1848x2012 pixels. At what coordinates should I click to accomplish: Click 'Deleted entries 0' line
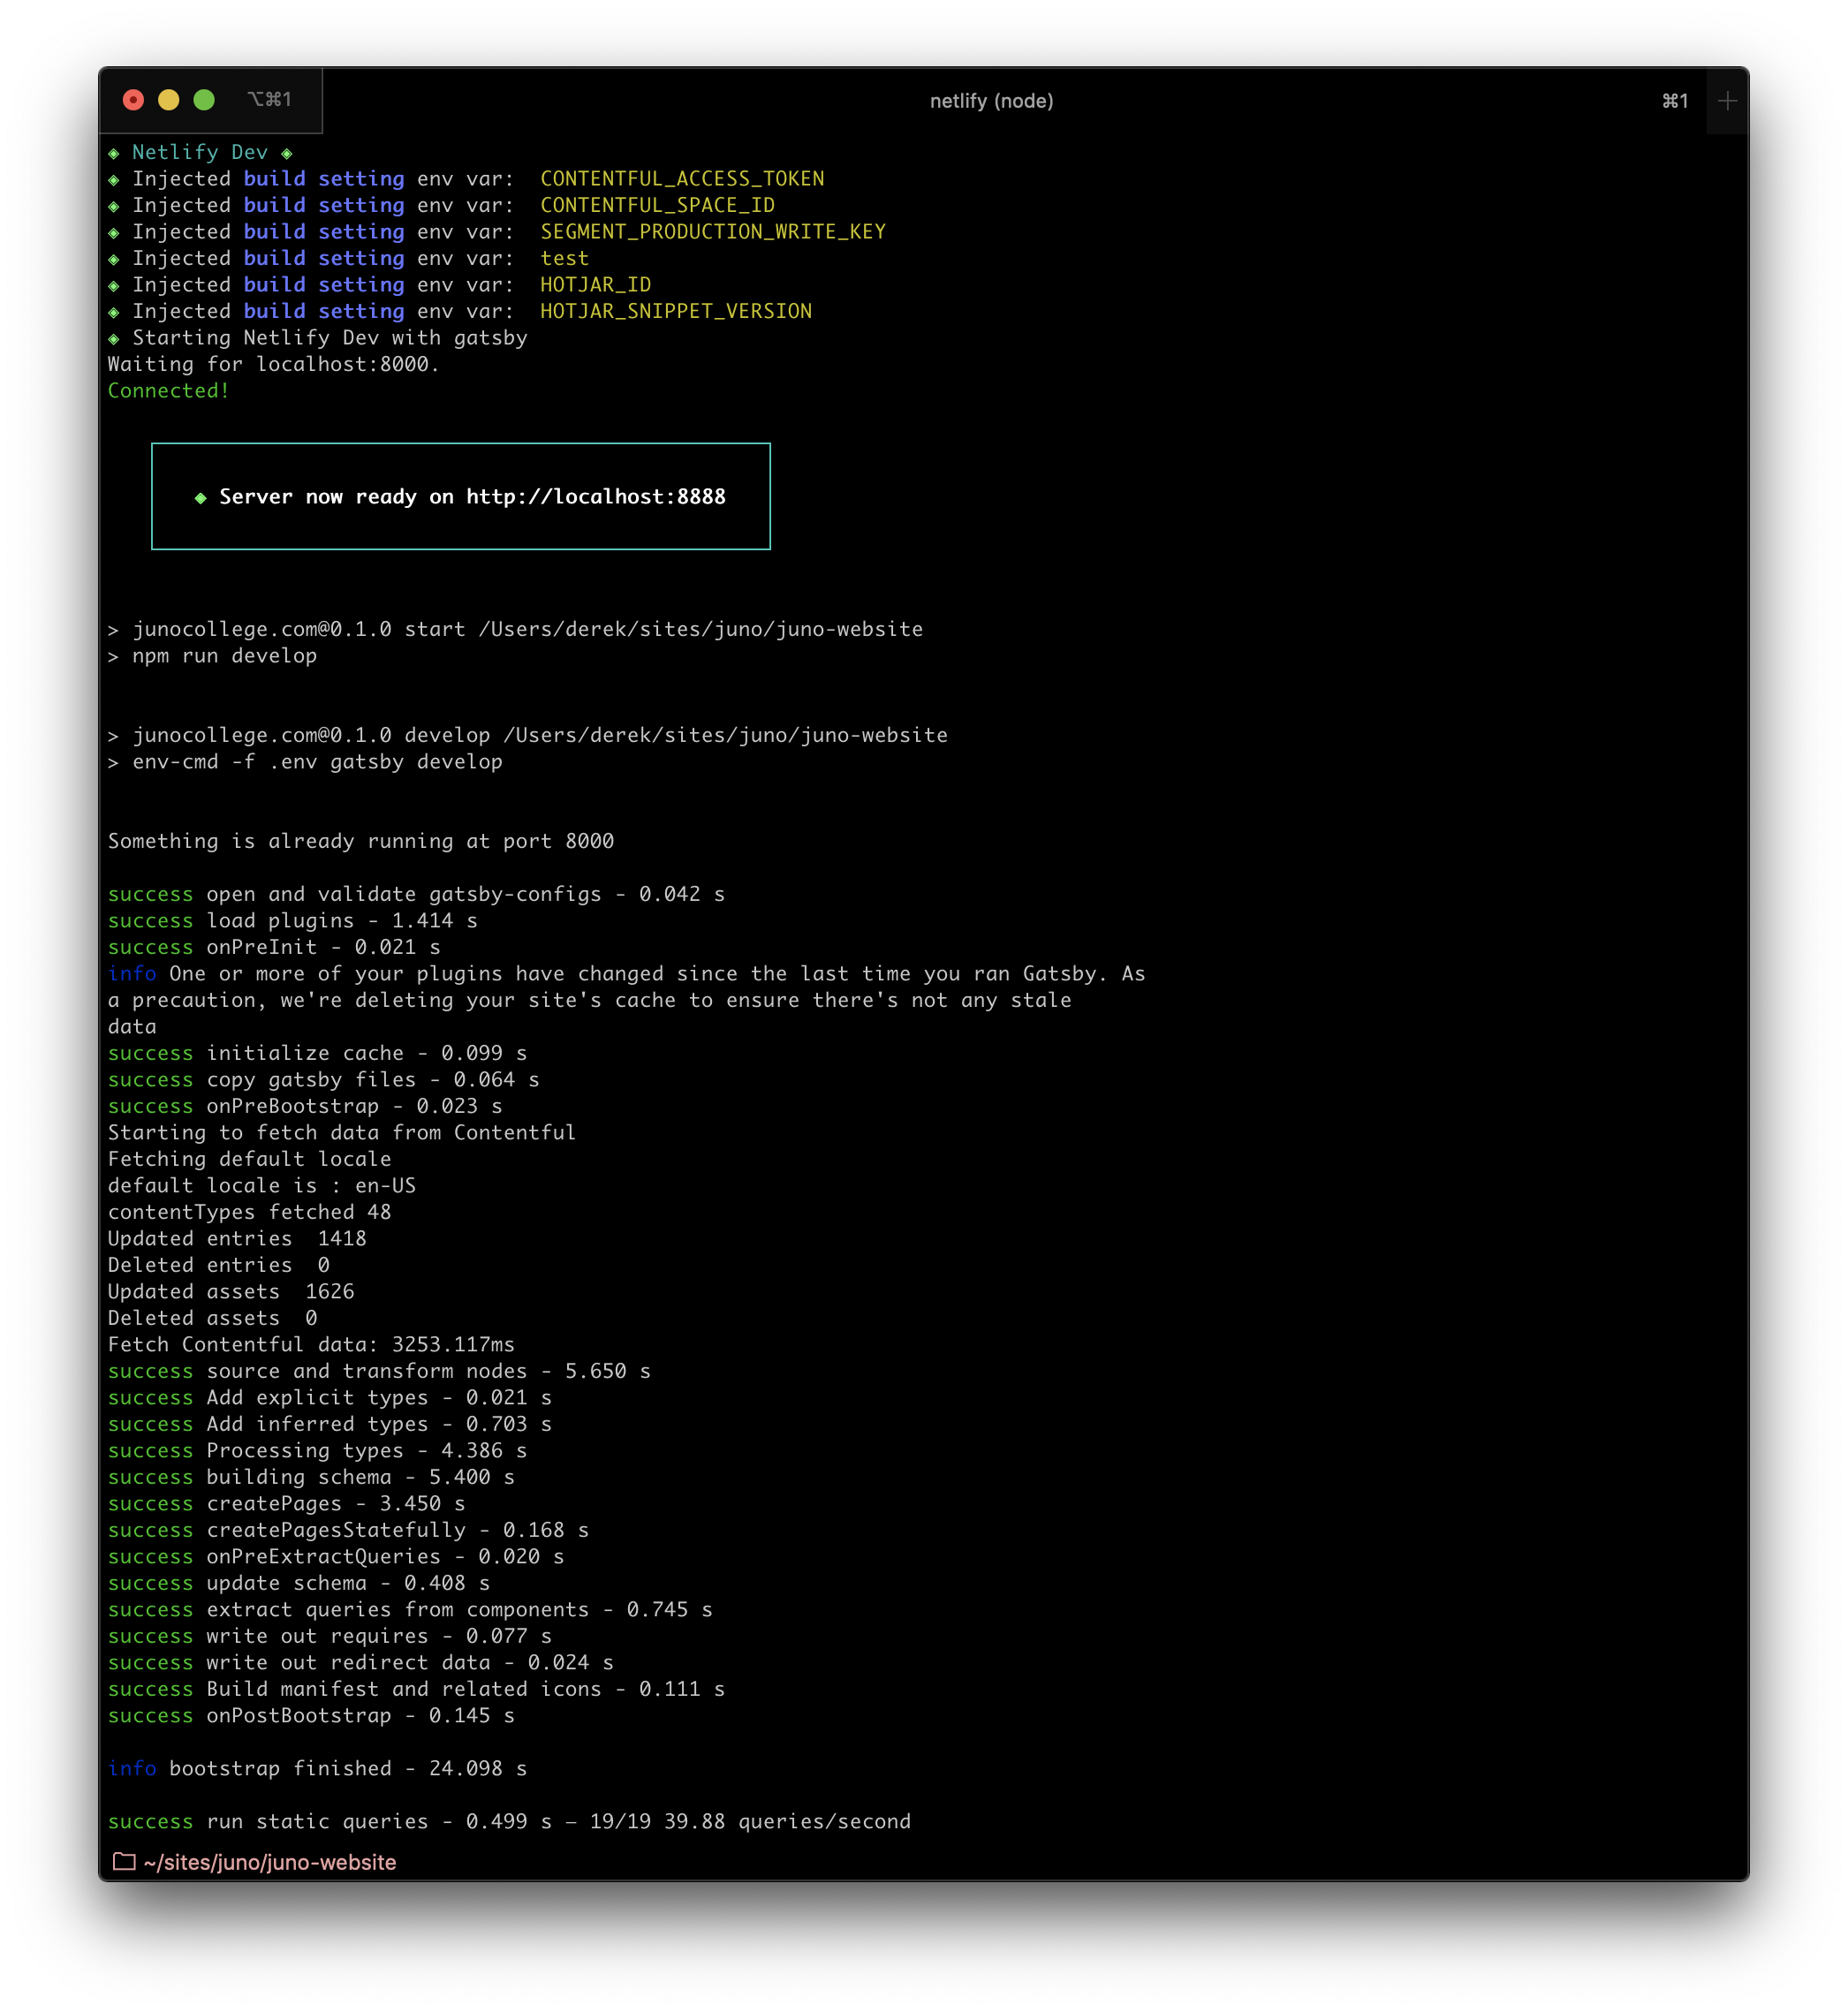click(219, 1265)
